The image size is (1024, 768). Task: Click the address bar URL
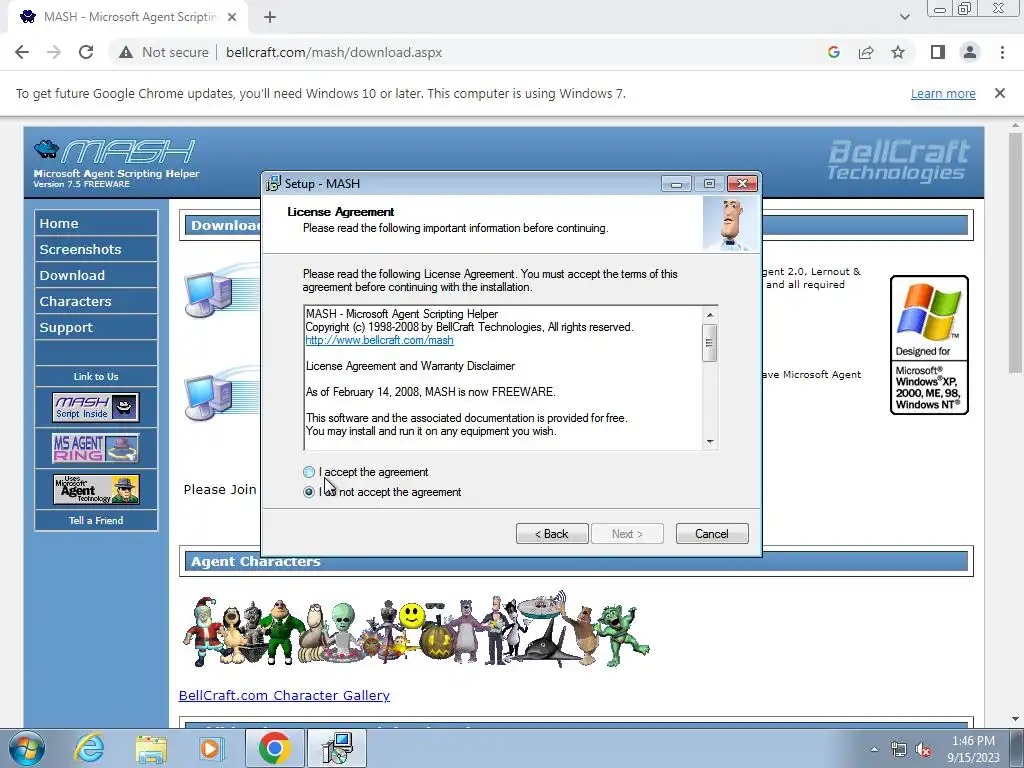[334, 52]
